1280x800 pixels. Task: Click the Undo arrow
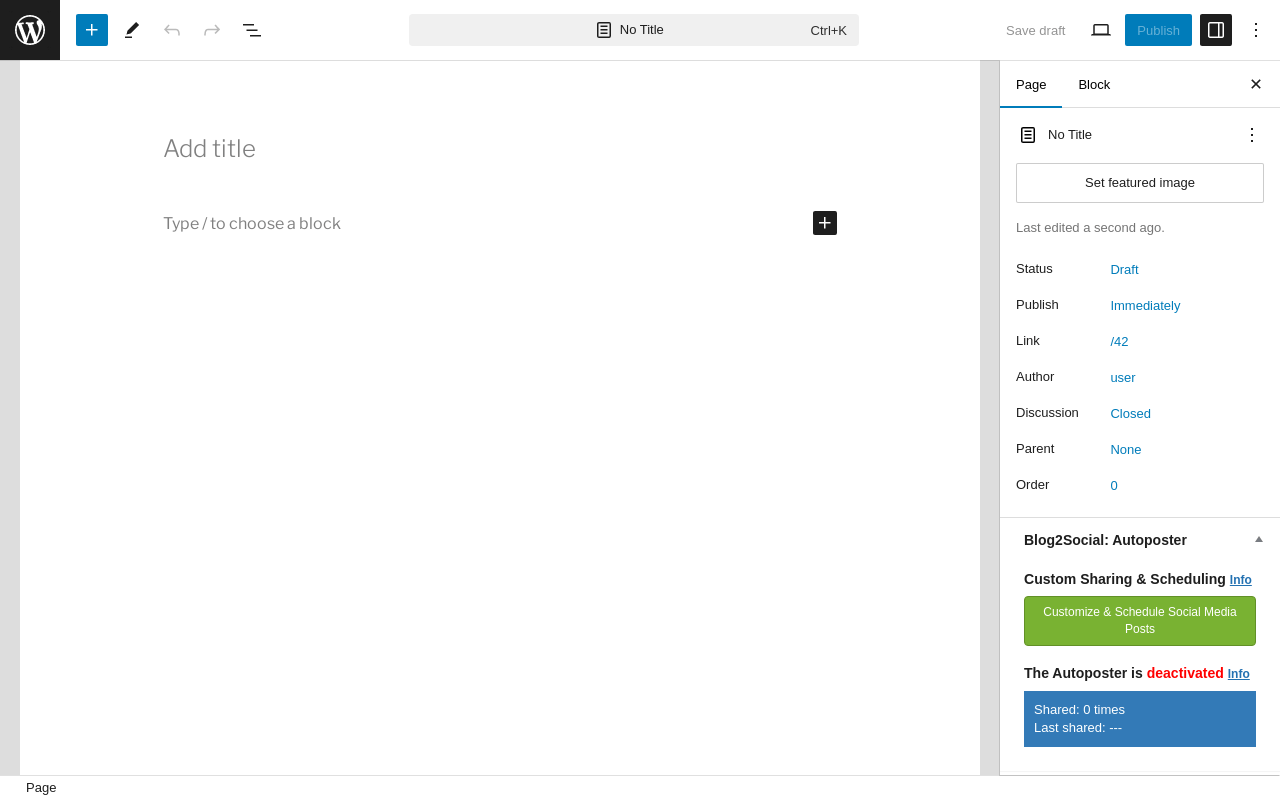[x=172, y=30]
